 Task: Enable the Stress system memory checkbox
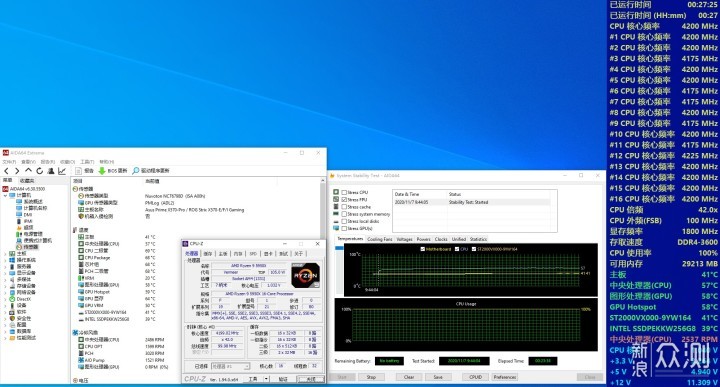point(344,214)
